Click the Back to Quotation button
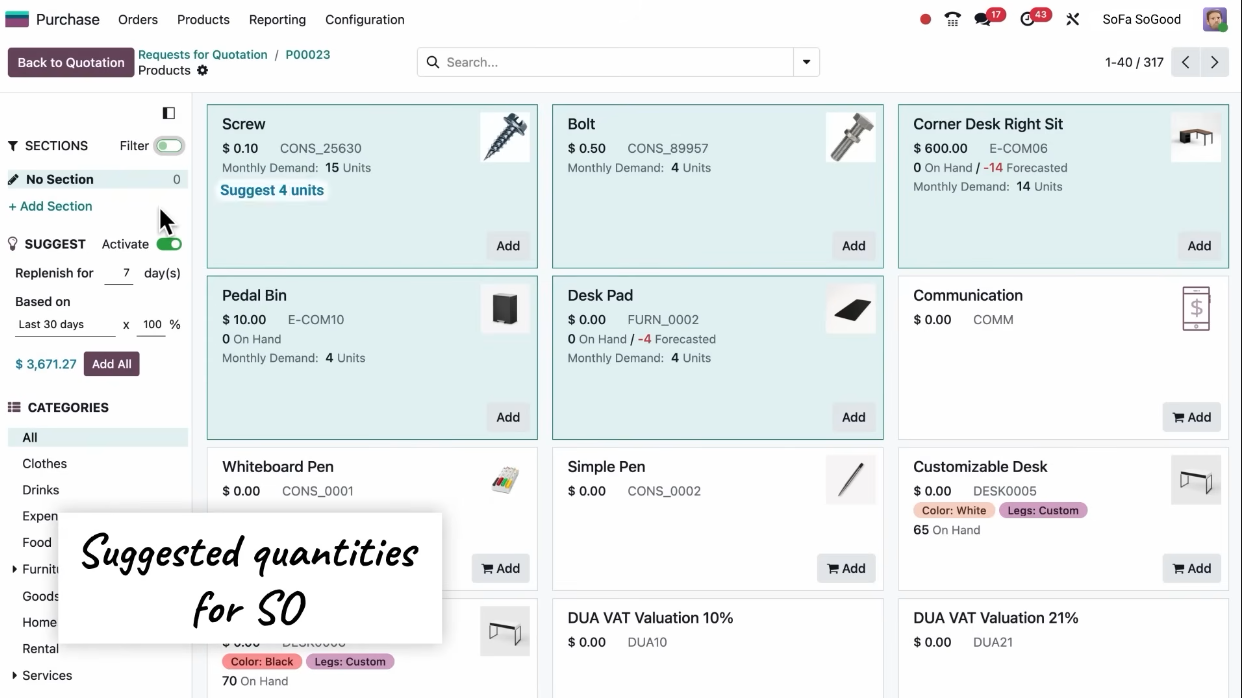This screenshot has height=698, width=1242. (x=71, y=62)
